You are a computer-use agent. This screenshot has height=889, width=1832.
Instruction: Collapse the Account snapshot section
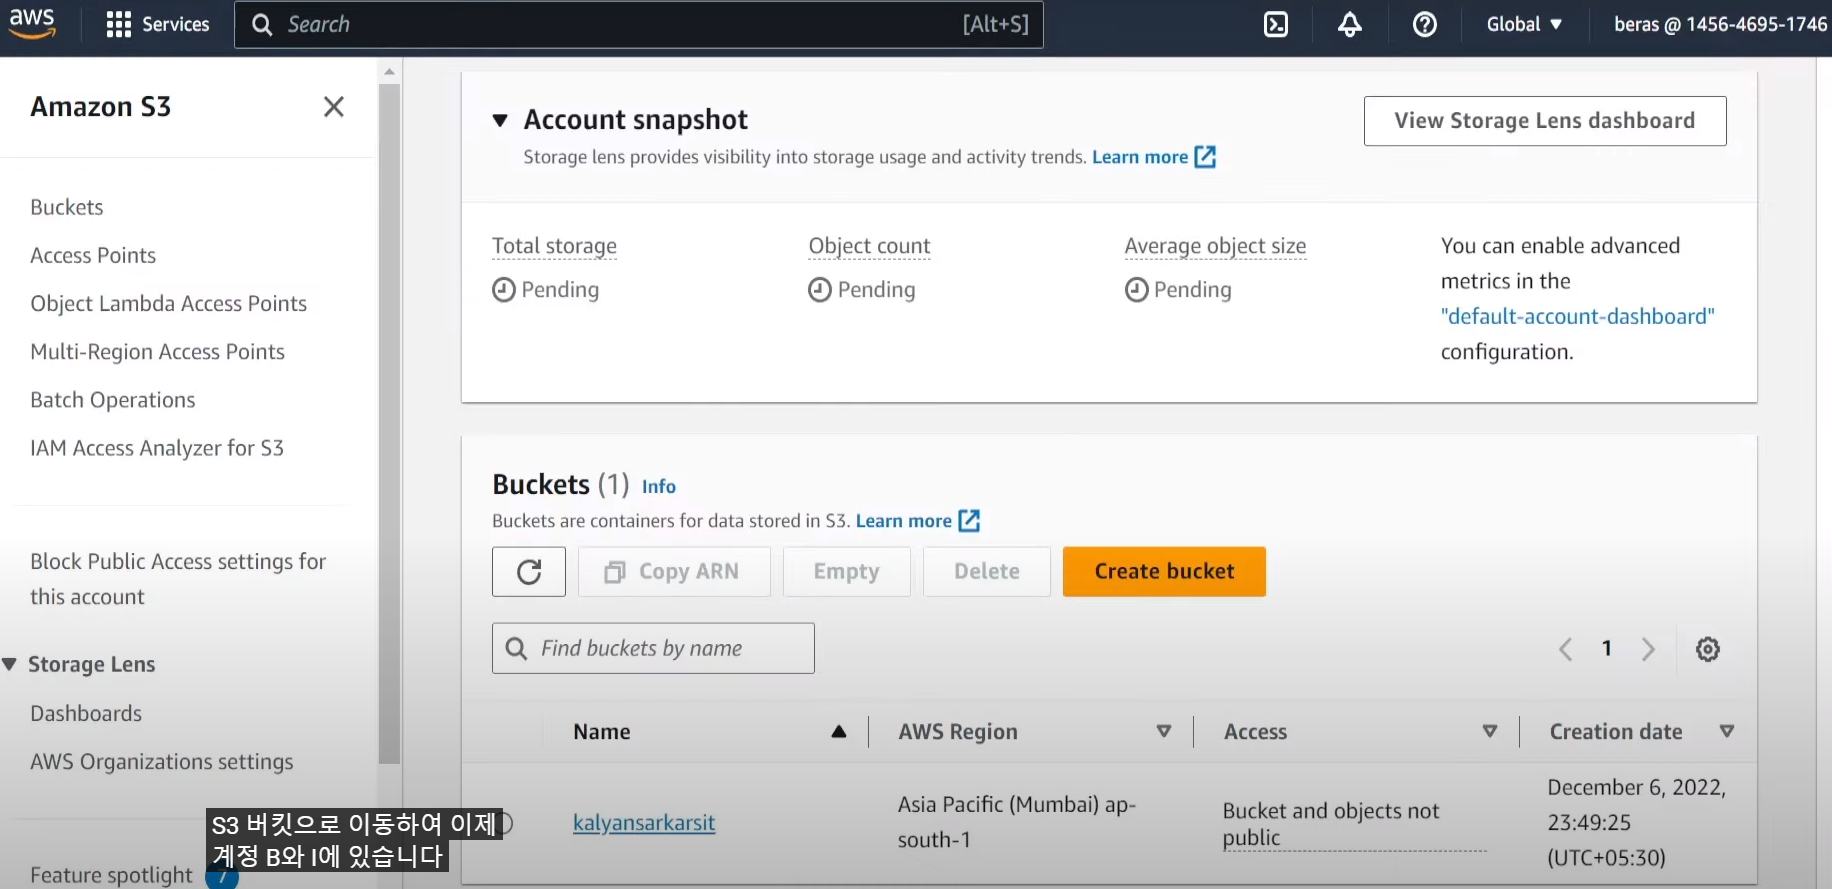(501, 121)
